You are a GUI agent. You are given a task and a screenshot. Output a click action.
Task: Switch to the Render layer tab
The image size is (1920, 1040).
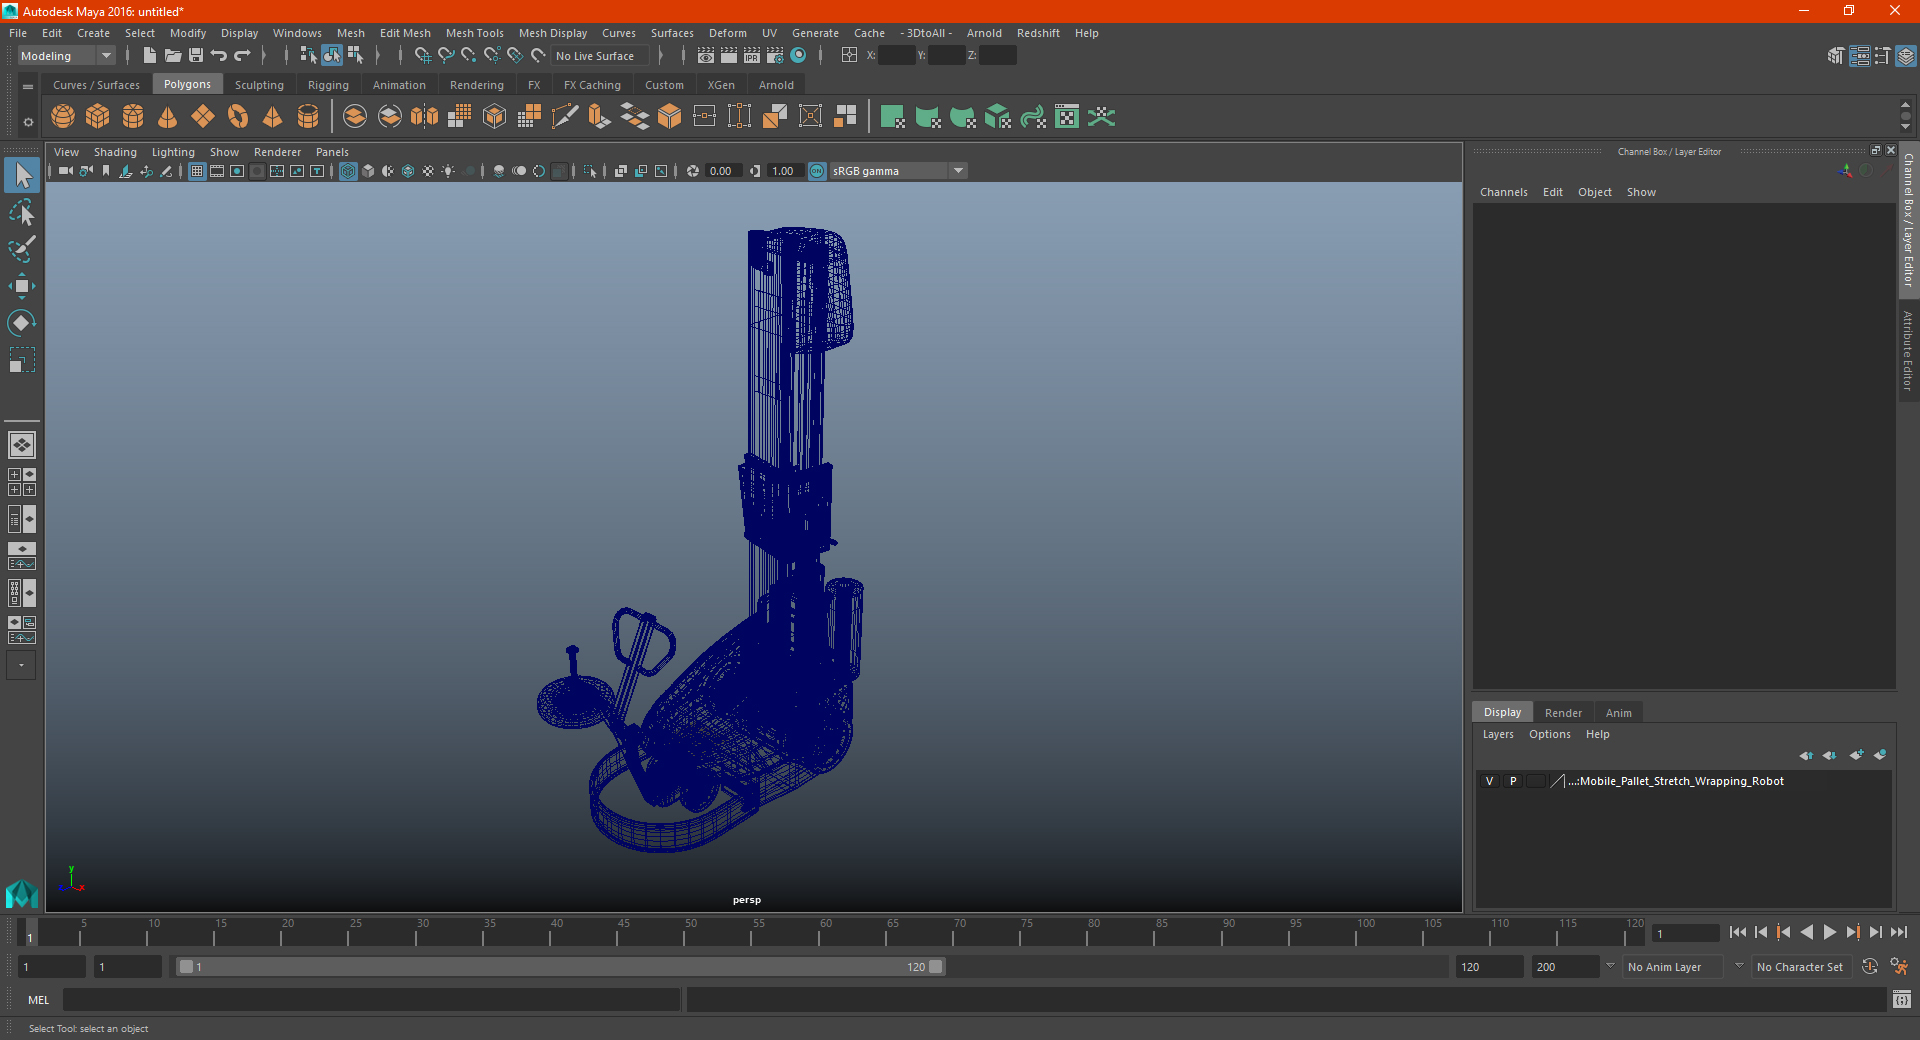tap(1563, 713)
